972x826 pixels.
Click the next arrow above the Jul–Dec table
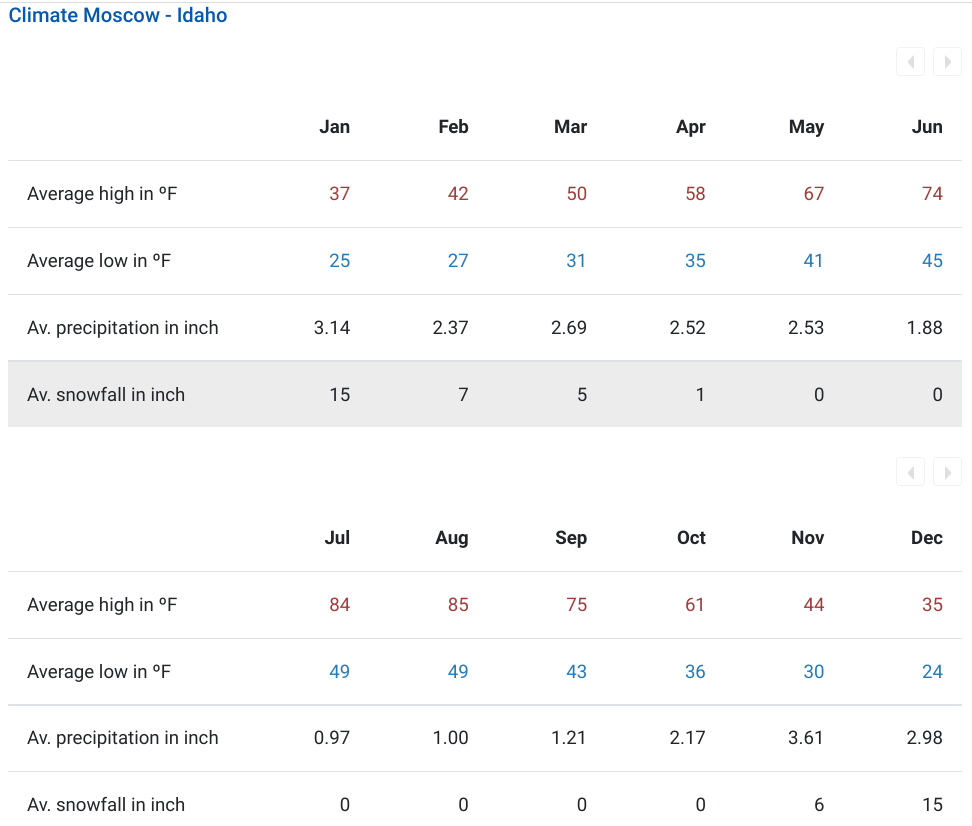[947, 472]
